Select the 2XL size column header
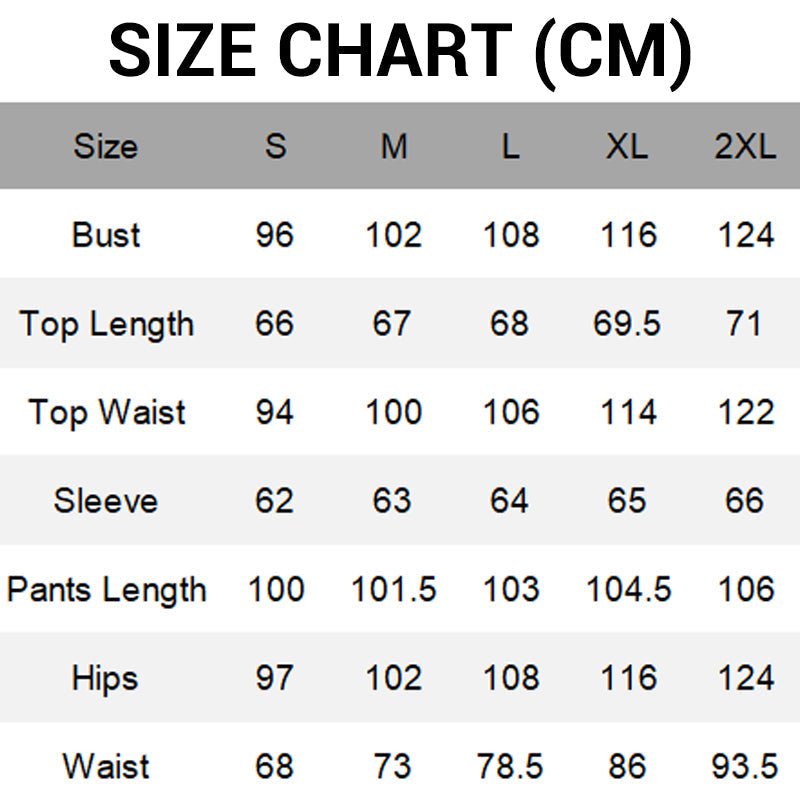Image resolution: width=800 pixels, height=800 pixels. click(x=745, y=146)
